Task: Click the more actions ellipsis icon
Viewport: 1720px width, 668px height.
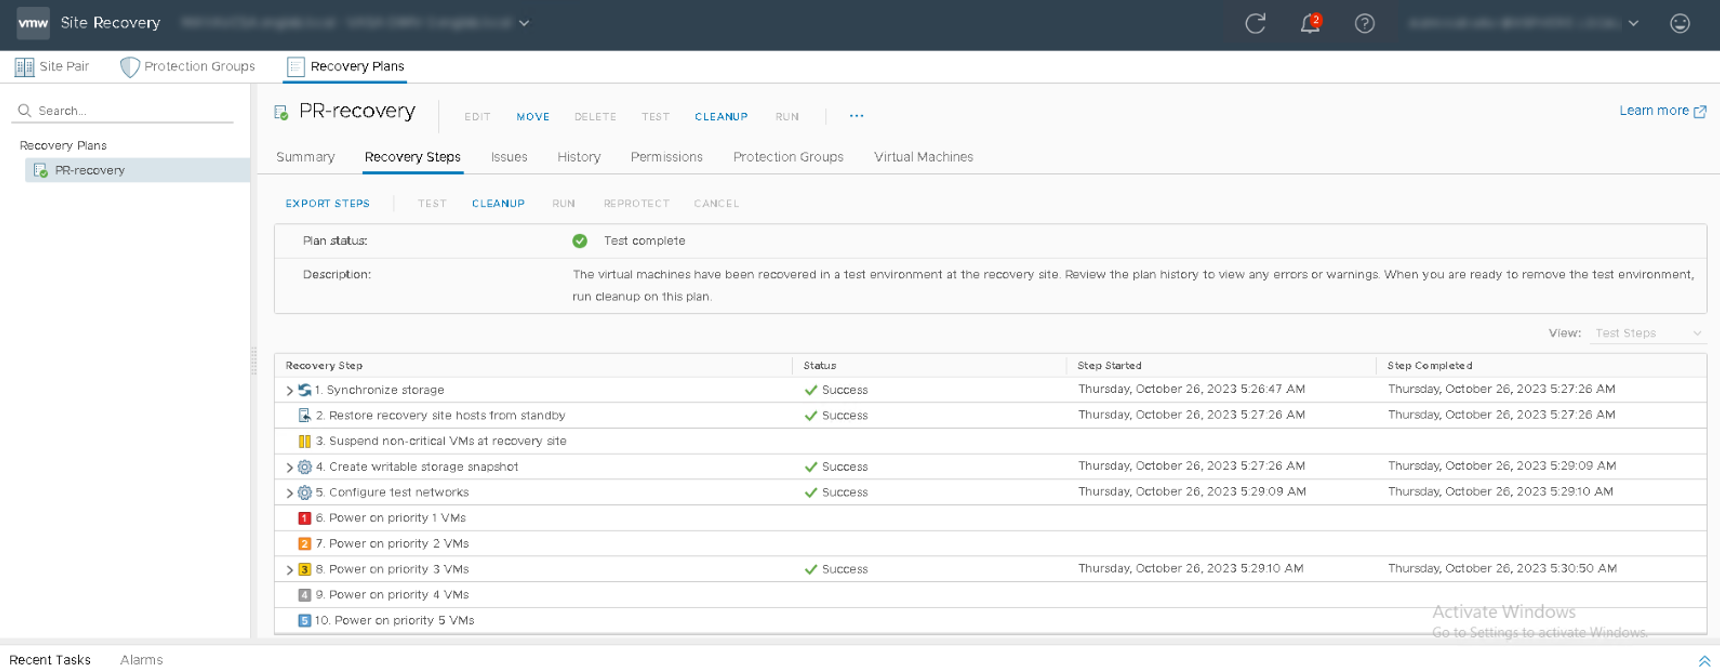Action: [856, 116]
